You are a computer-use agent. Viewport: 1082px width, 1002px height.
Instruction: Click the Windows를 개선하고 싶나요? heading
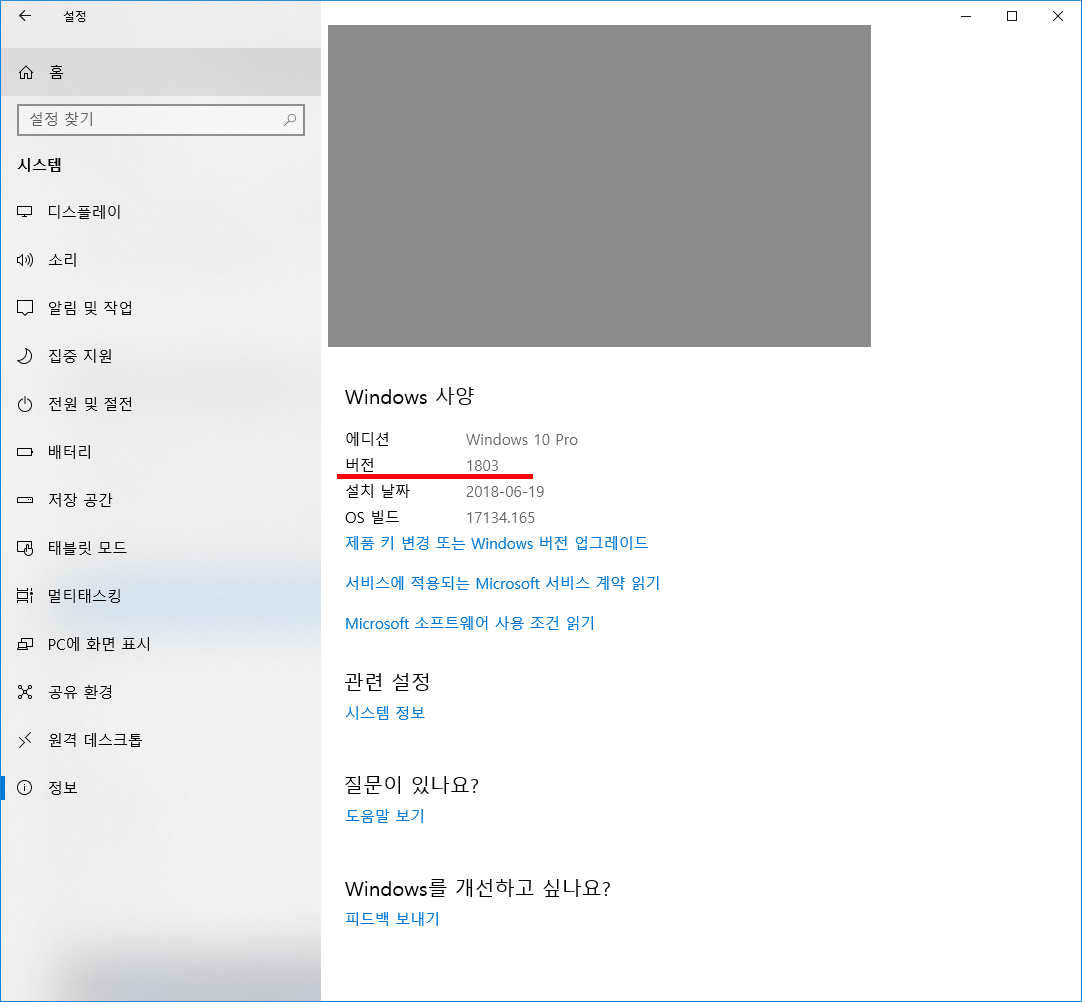478,887
